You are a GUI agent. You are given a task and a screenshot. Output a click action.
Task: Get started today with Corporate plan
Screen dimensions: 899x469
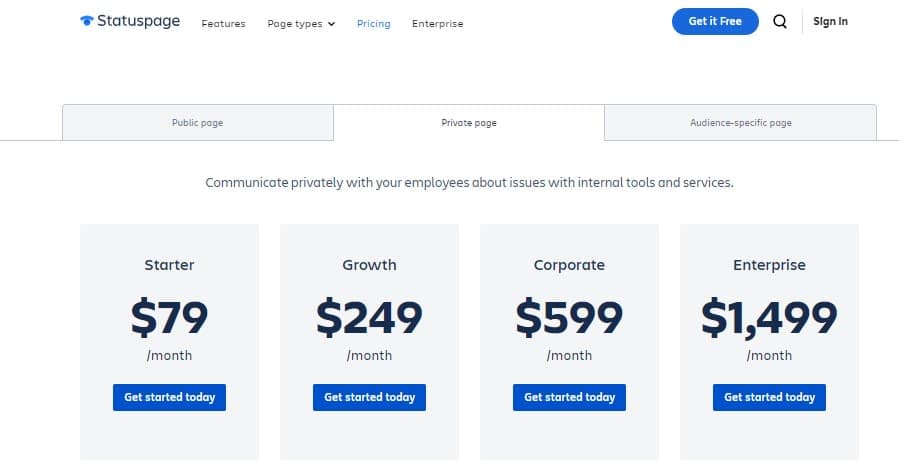coord(569,397)
